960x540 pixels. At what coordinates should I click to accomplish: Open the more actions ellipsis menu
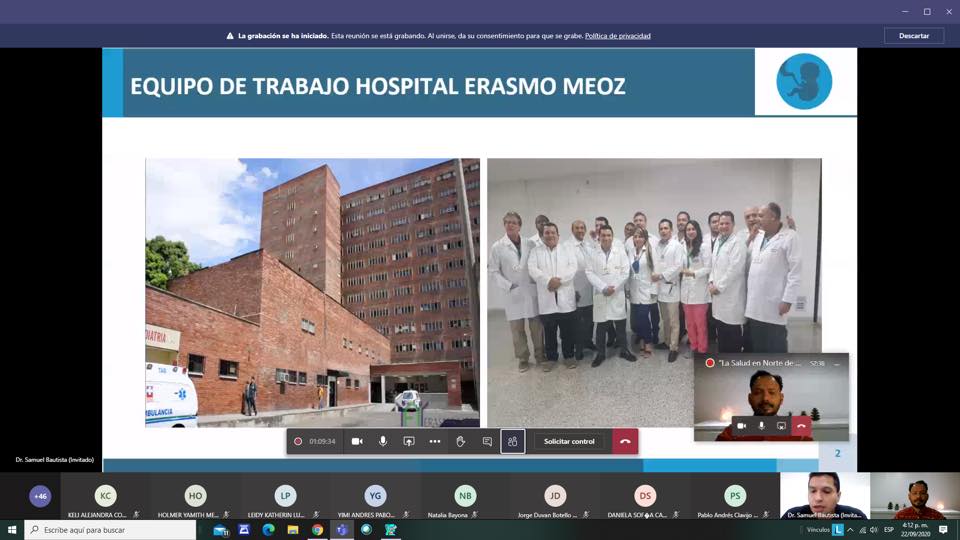(435, 441)
